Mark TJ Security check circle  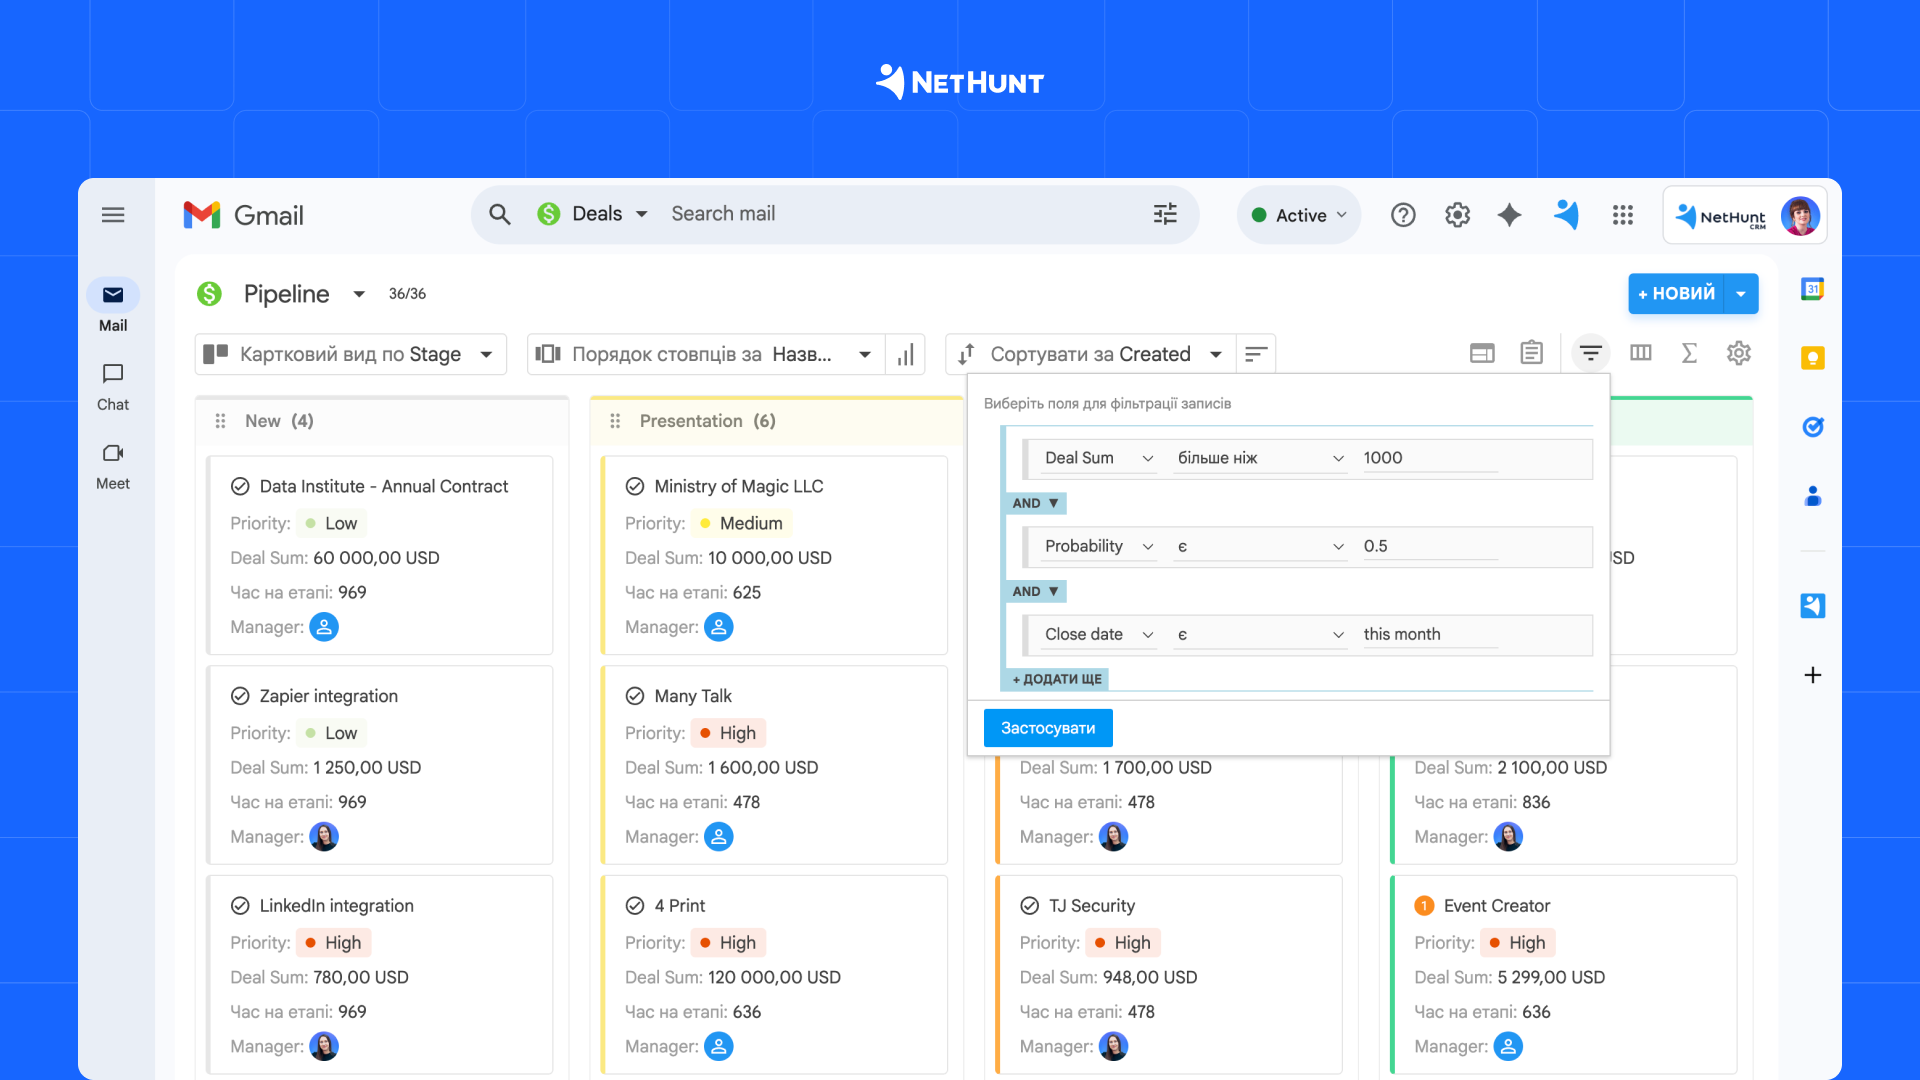pyautogui.click(x=1030, y=906)
